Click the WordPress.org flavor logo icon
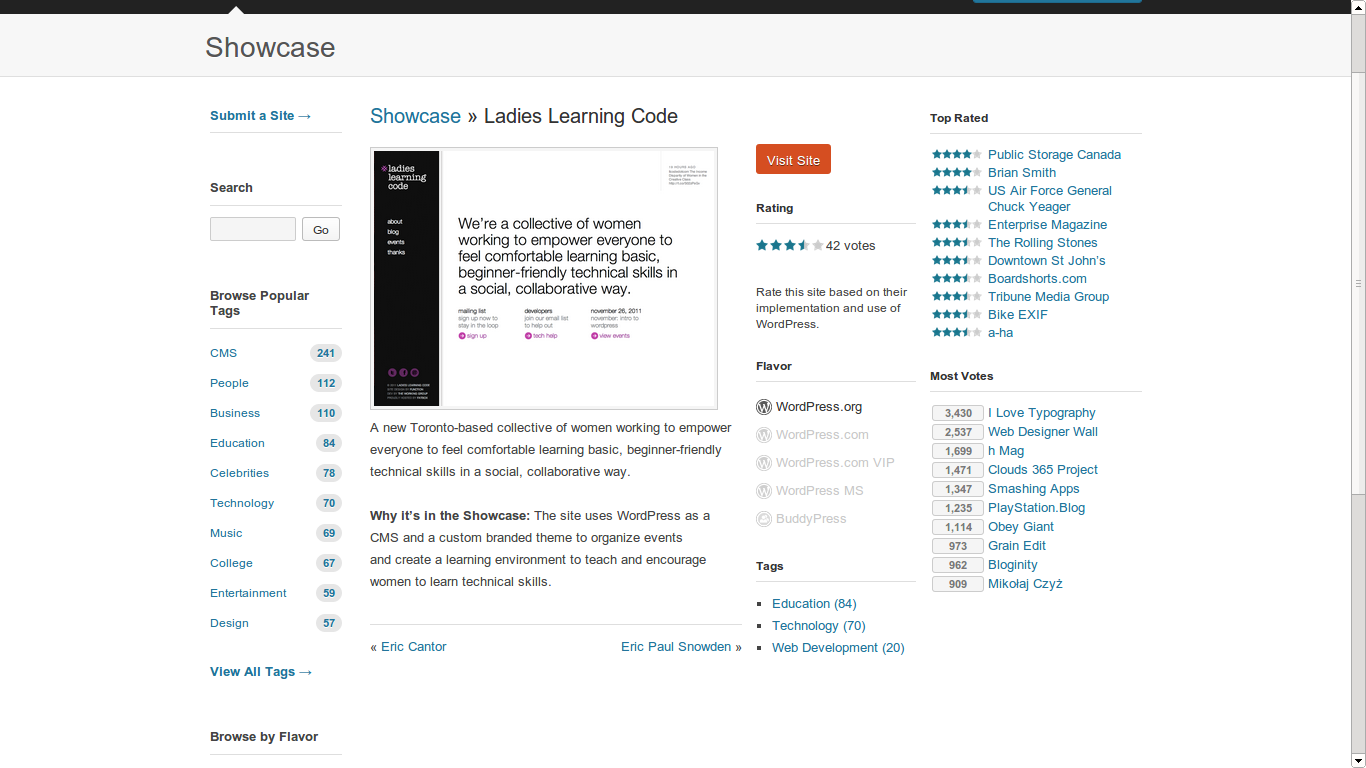This screenshot has width=1366, height=768. [764, 407]
